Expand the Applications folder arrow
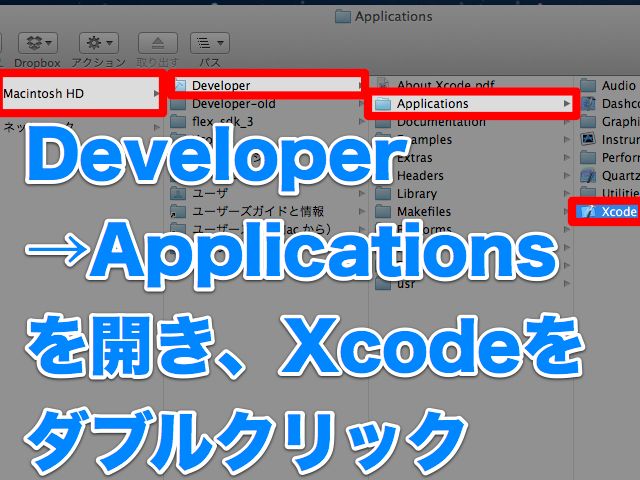The height and width of the screenshot is (480, 640). coord(567,104)
